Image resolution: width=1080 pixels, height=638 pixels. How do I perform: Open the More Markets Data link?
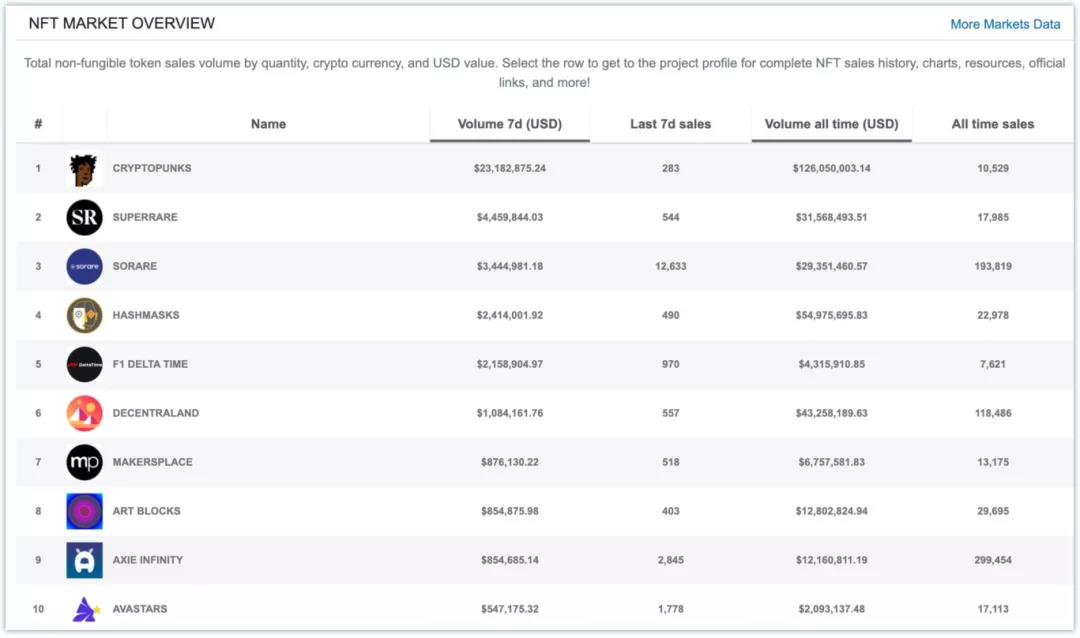1005,24
